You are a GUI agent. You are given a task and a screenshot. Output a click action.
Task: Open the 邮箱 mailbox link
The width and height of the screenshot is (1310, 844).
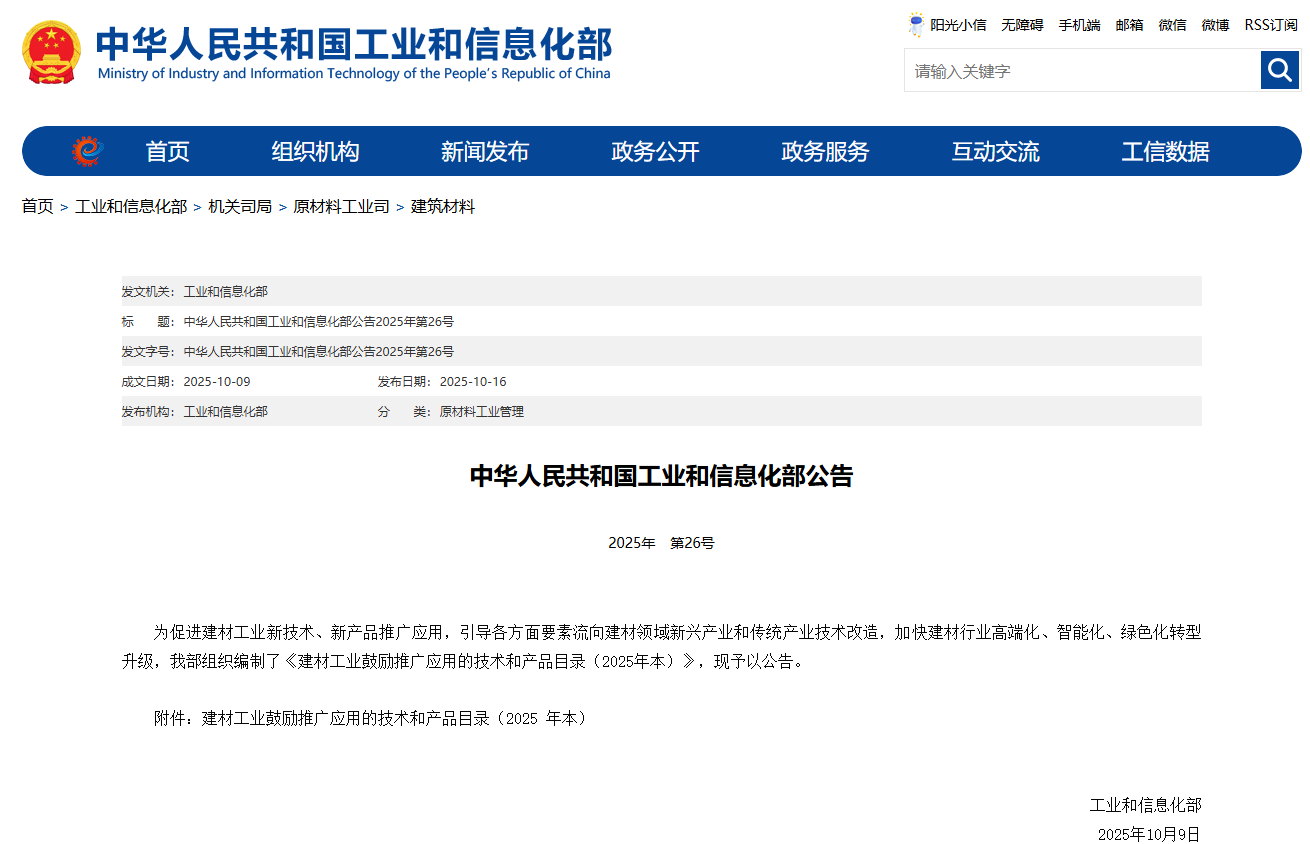click(1129, 25)
